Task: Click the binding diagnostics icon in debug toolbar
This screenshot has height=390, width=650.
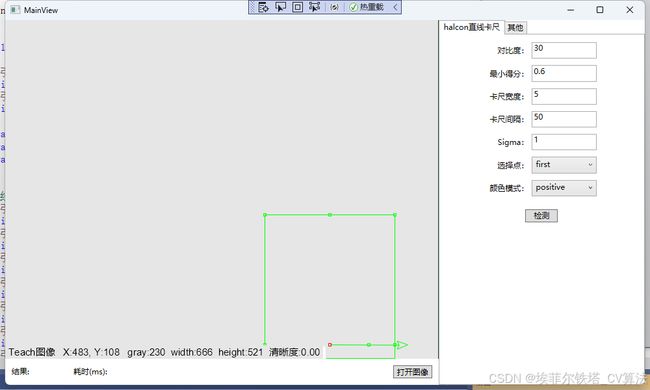Action: click(x=335, y=7)
